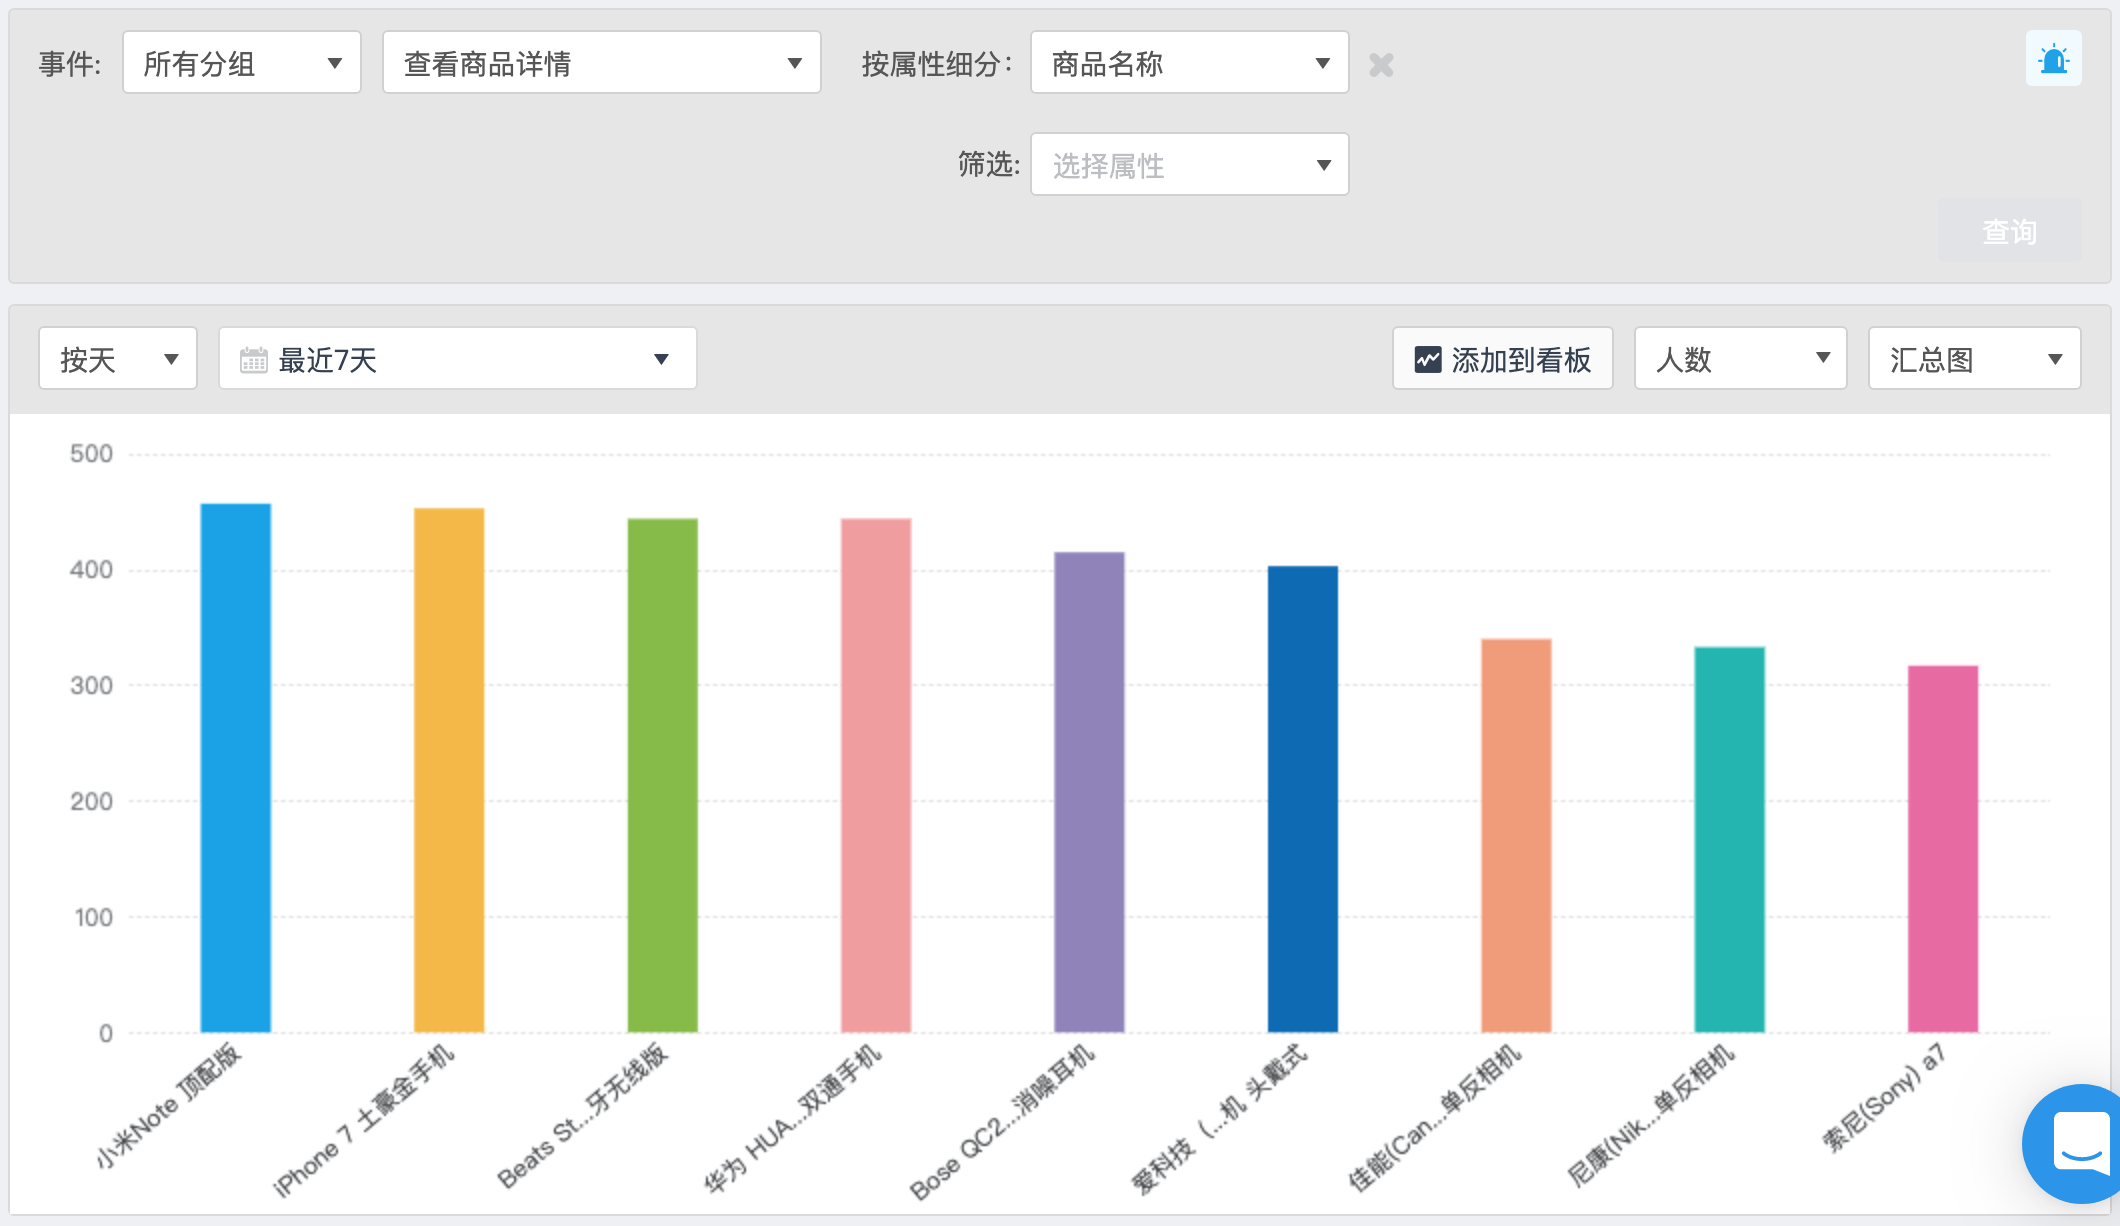Expand the 商品名称 attribute dropdown
This screenshot has width=2120, height=1226.
click(x=1190, y=63)
